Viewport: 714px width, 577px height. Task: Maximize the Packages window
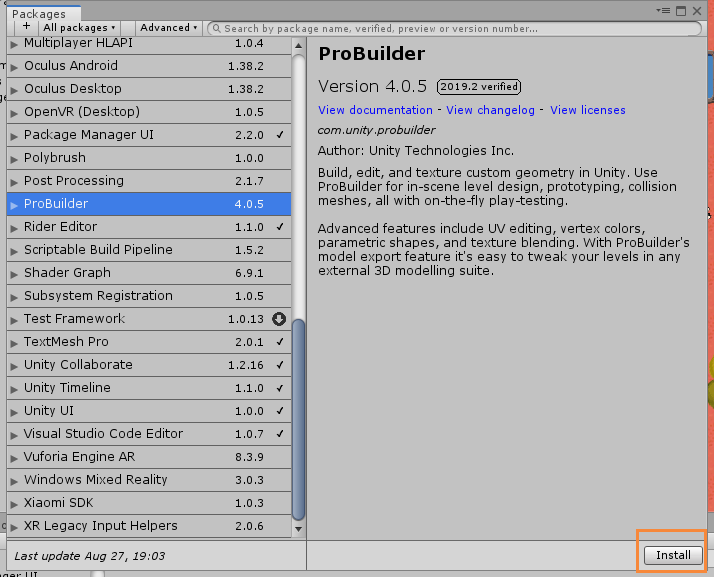681,11
